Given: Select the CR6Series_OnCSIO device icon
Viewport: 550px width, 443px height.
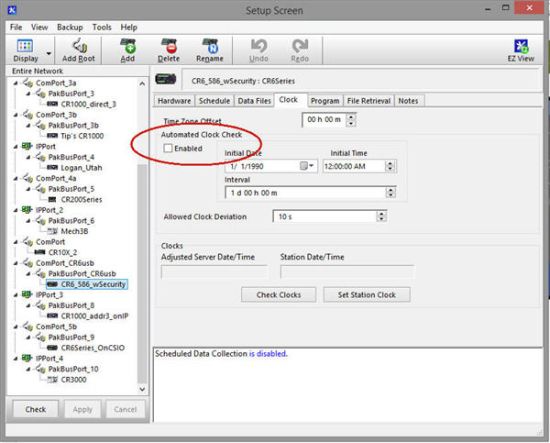Looking at the screenshot, I should pos(52,348).
